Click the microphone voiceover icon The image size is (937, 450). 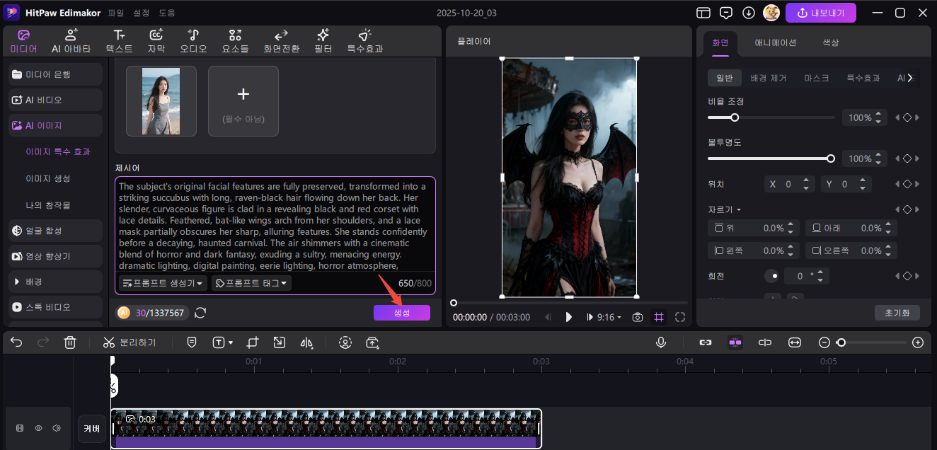click(x=661, y=342)
